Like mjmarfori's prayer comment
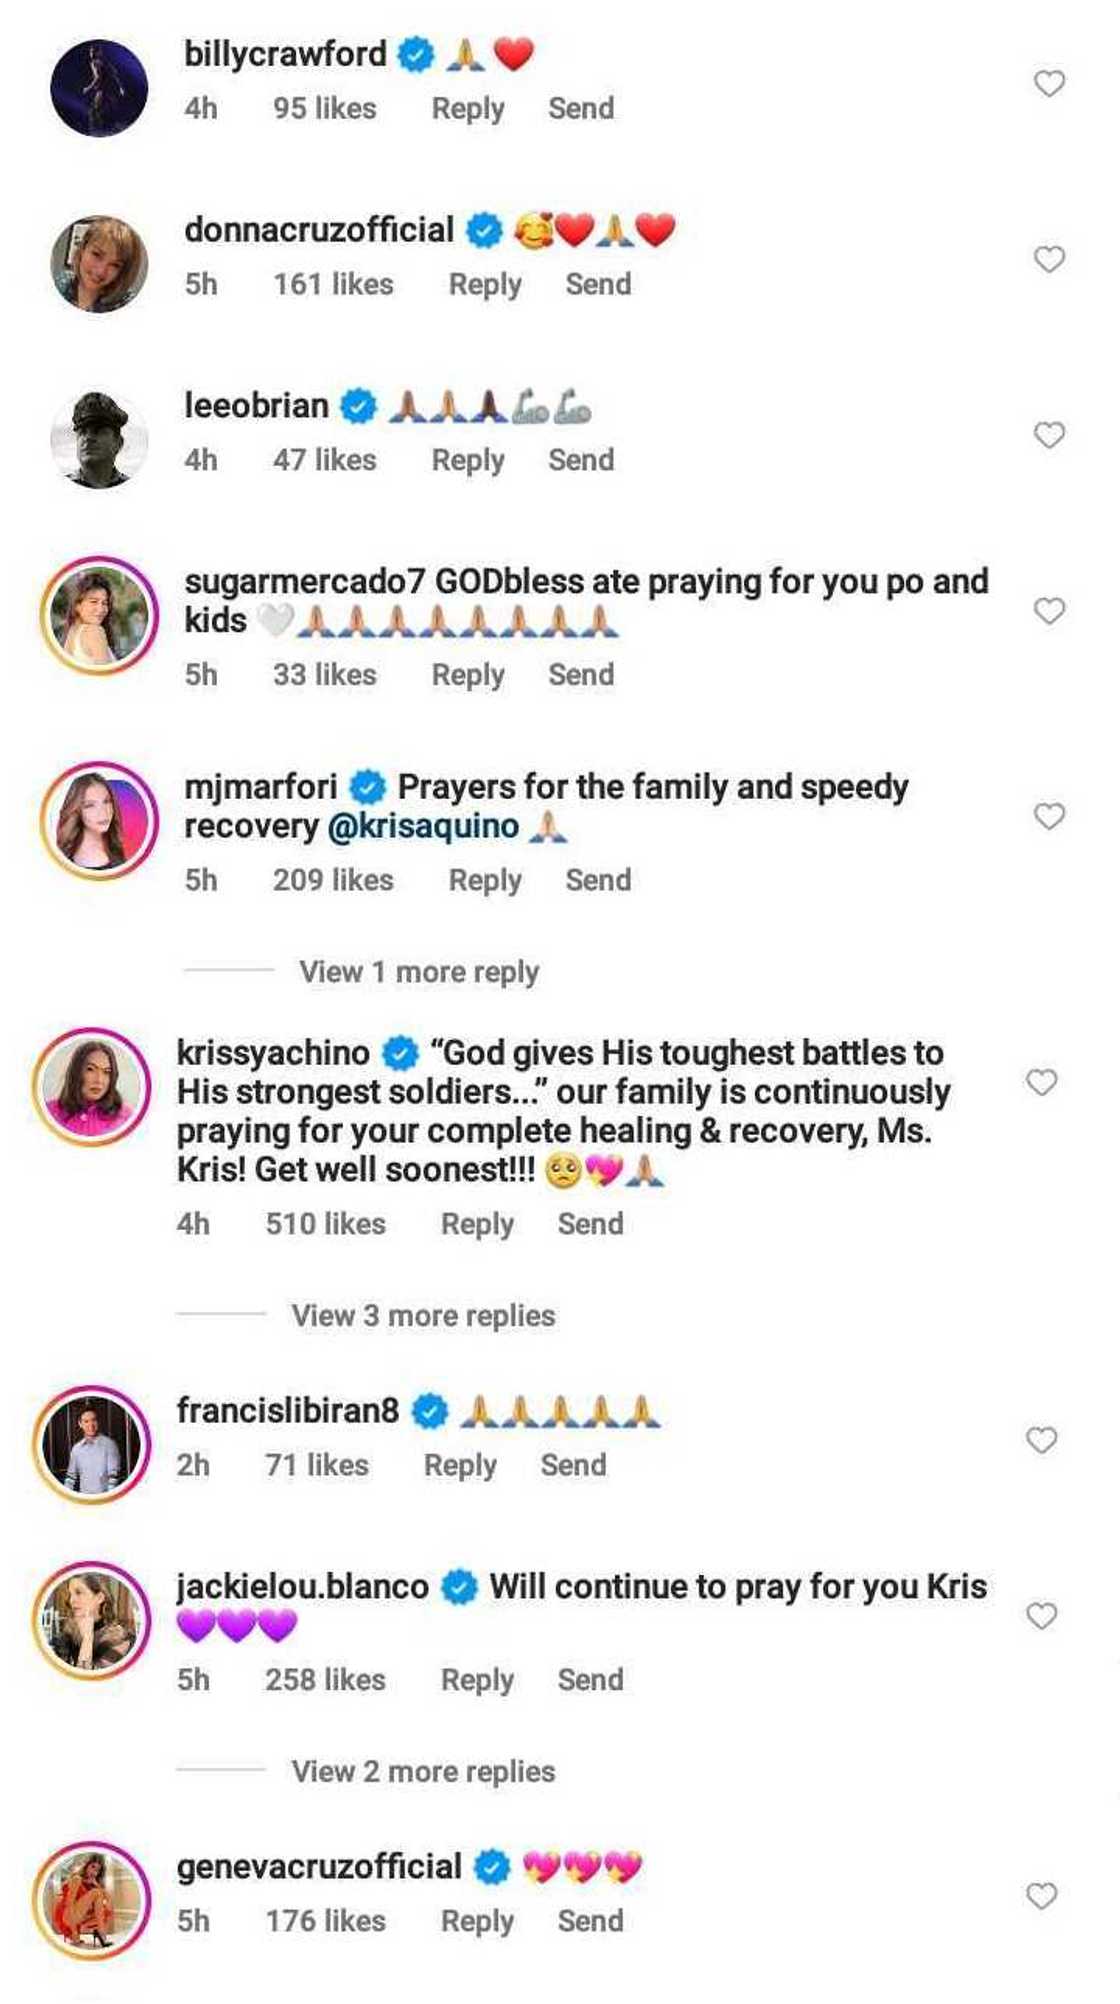The image size is (1120, 2004). 1049,817
